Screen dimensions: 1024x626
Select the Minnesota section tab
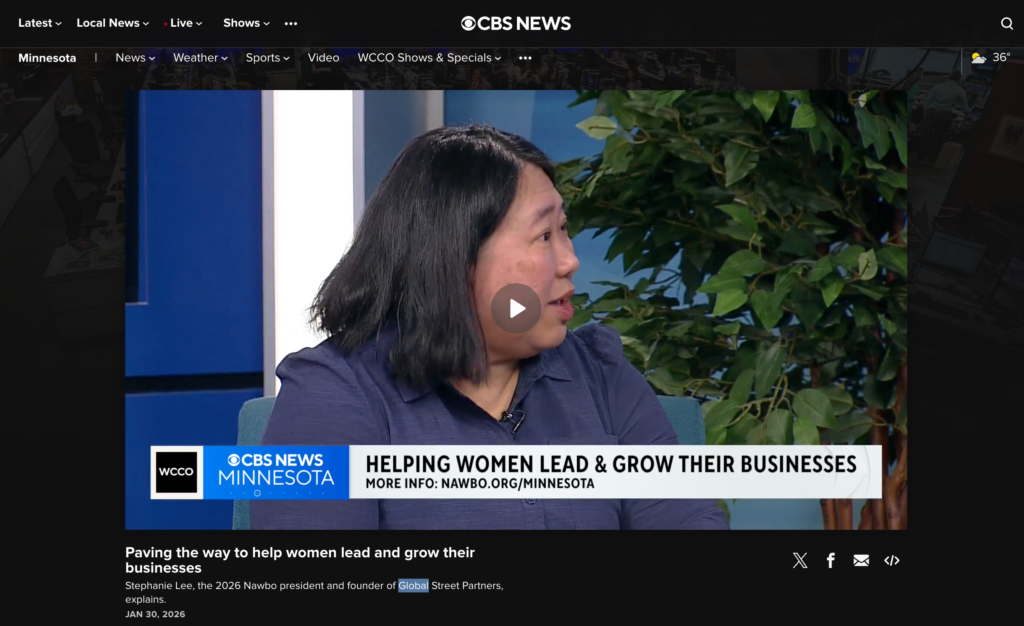click(47, 58)
